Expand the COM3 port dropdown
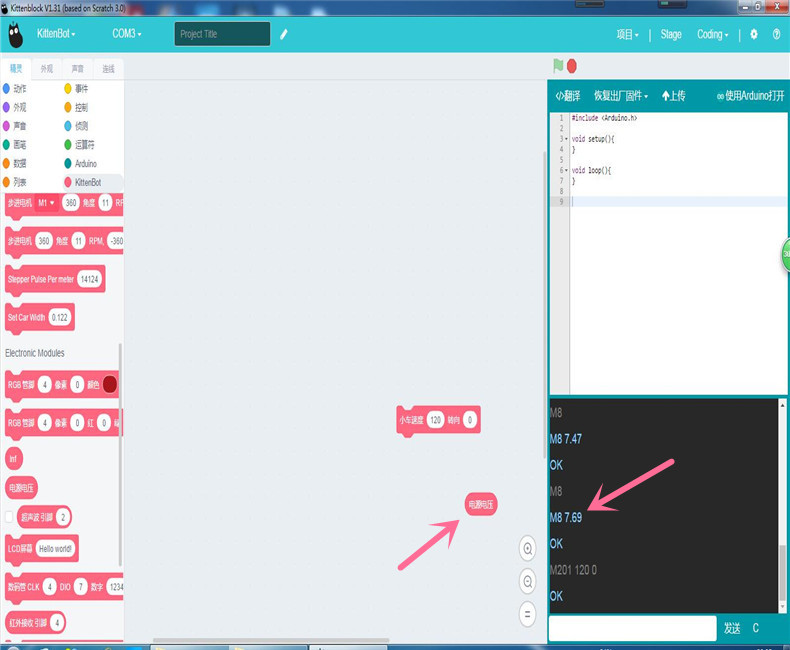The width and height of the screenshot is (790, 650). (126, 34)
